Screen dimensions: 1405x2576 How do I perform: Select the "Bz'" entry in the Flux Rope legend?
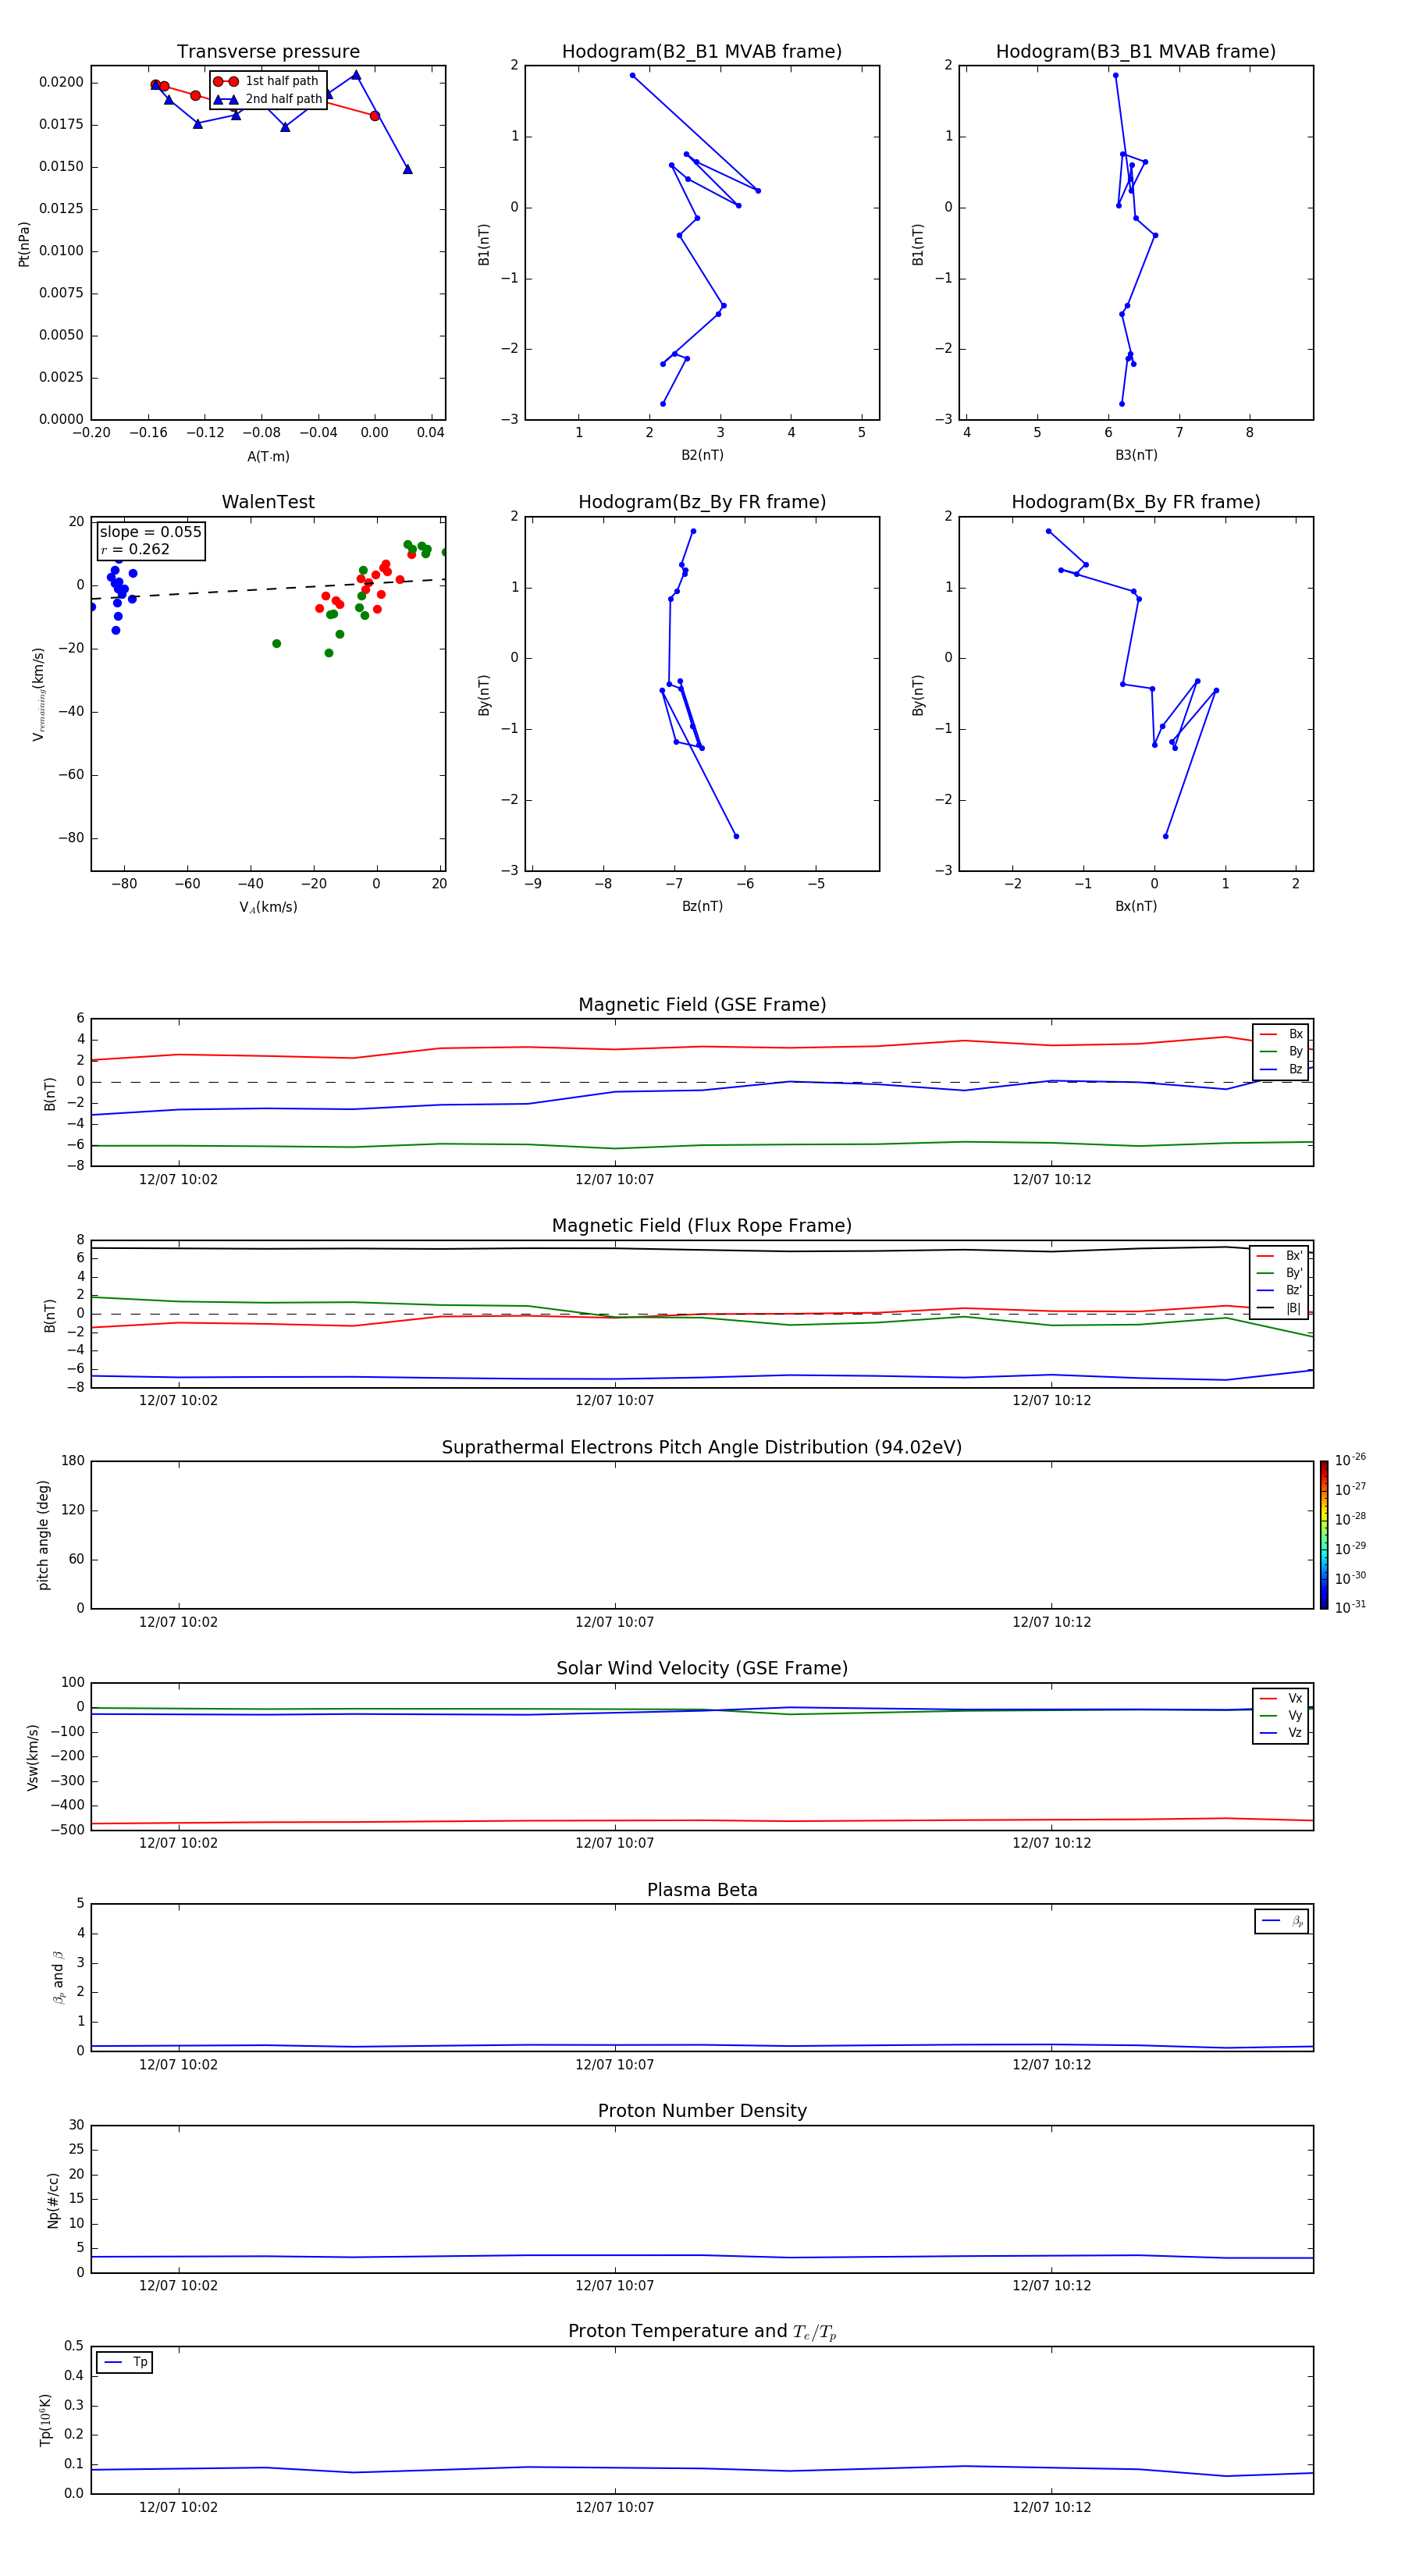1279,1290
